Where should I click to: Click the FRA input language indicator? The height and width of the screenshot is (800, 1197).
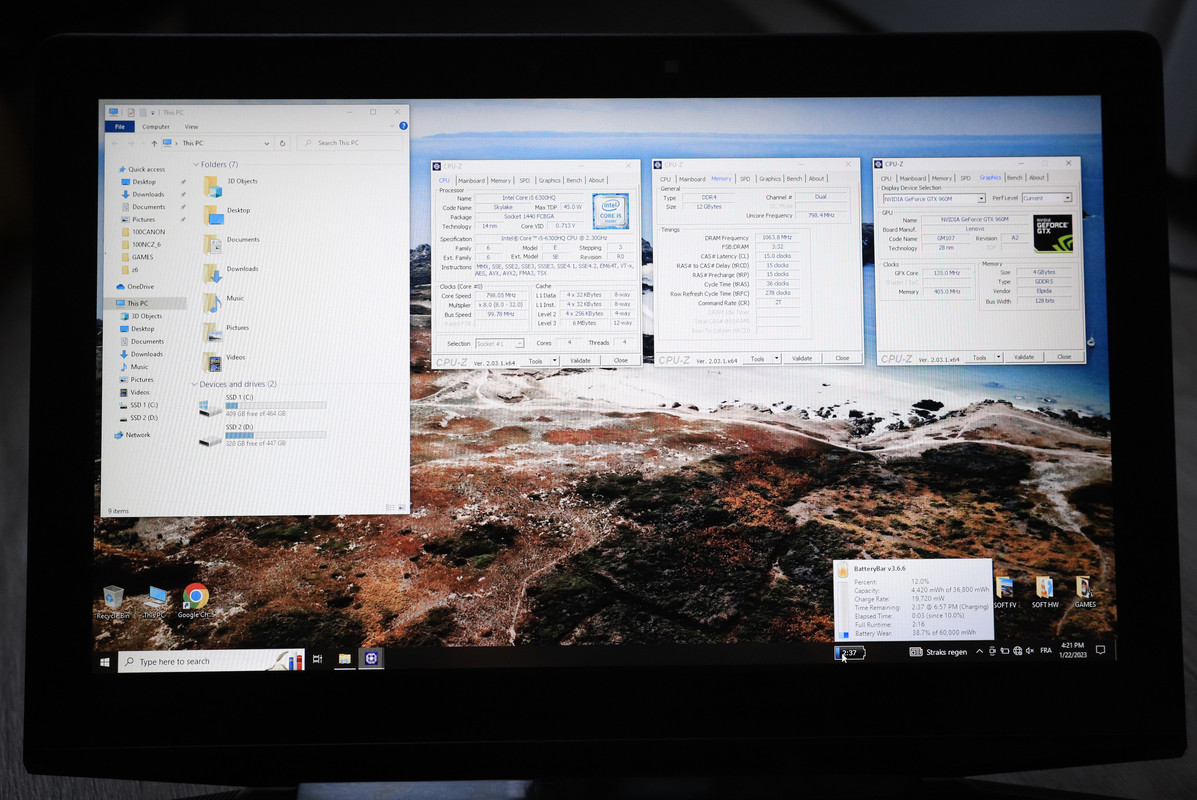tap(1046, 650)
